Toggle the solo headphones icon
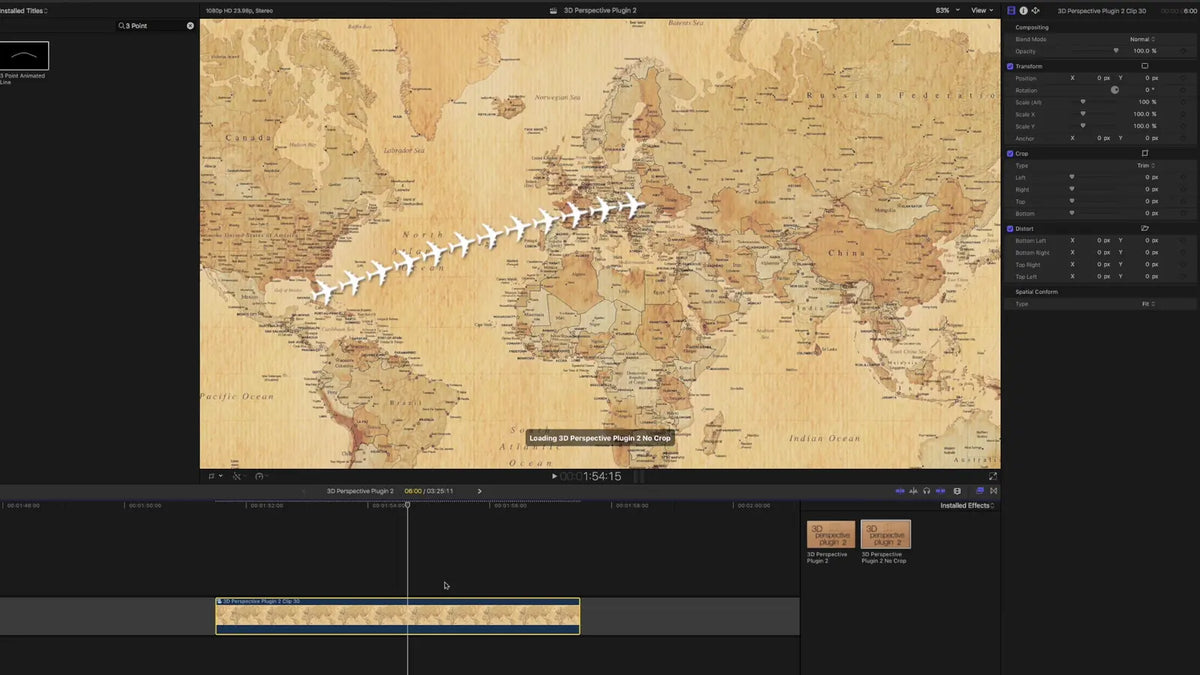 click(927, 491)
